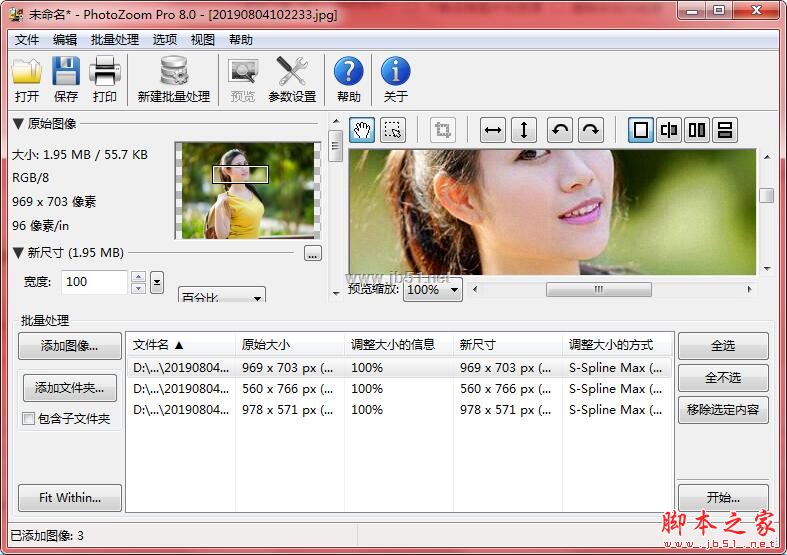
Task: Enable vertical split preview mode
Action: point(669,130)
